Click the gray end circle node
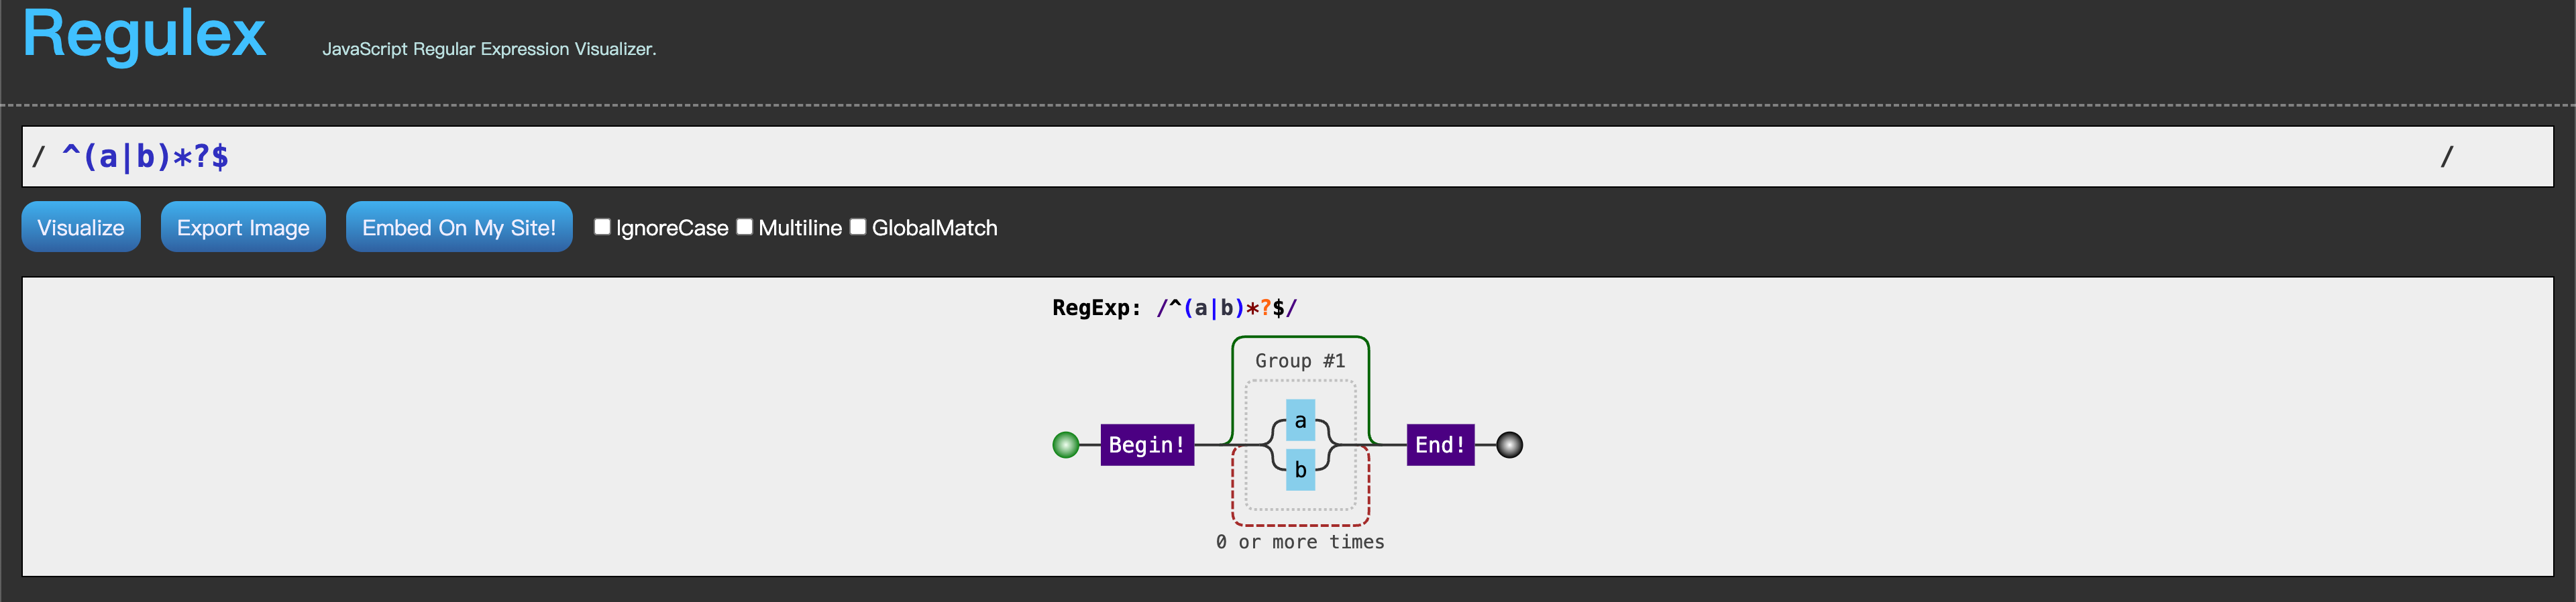This screenshot has height=602, width=2576. point(1509,445)
